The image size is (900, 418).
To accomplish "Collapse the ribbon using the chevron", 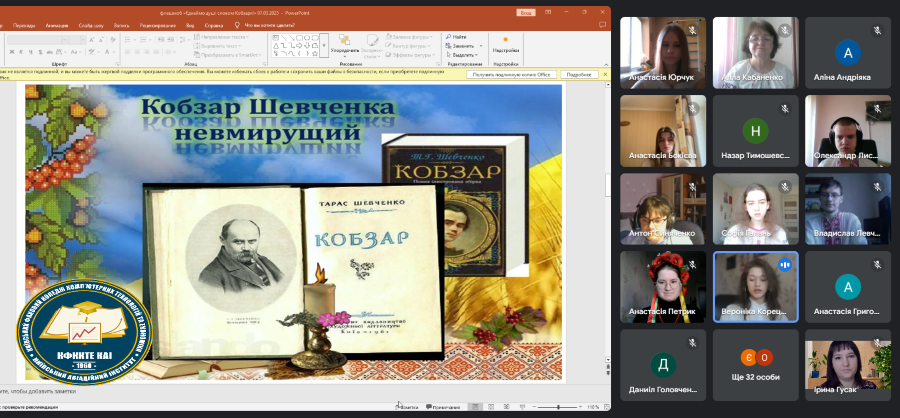I will 606,64.
